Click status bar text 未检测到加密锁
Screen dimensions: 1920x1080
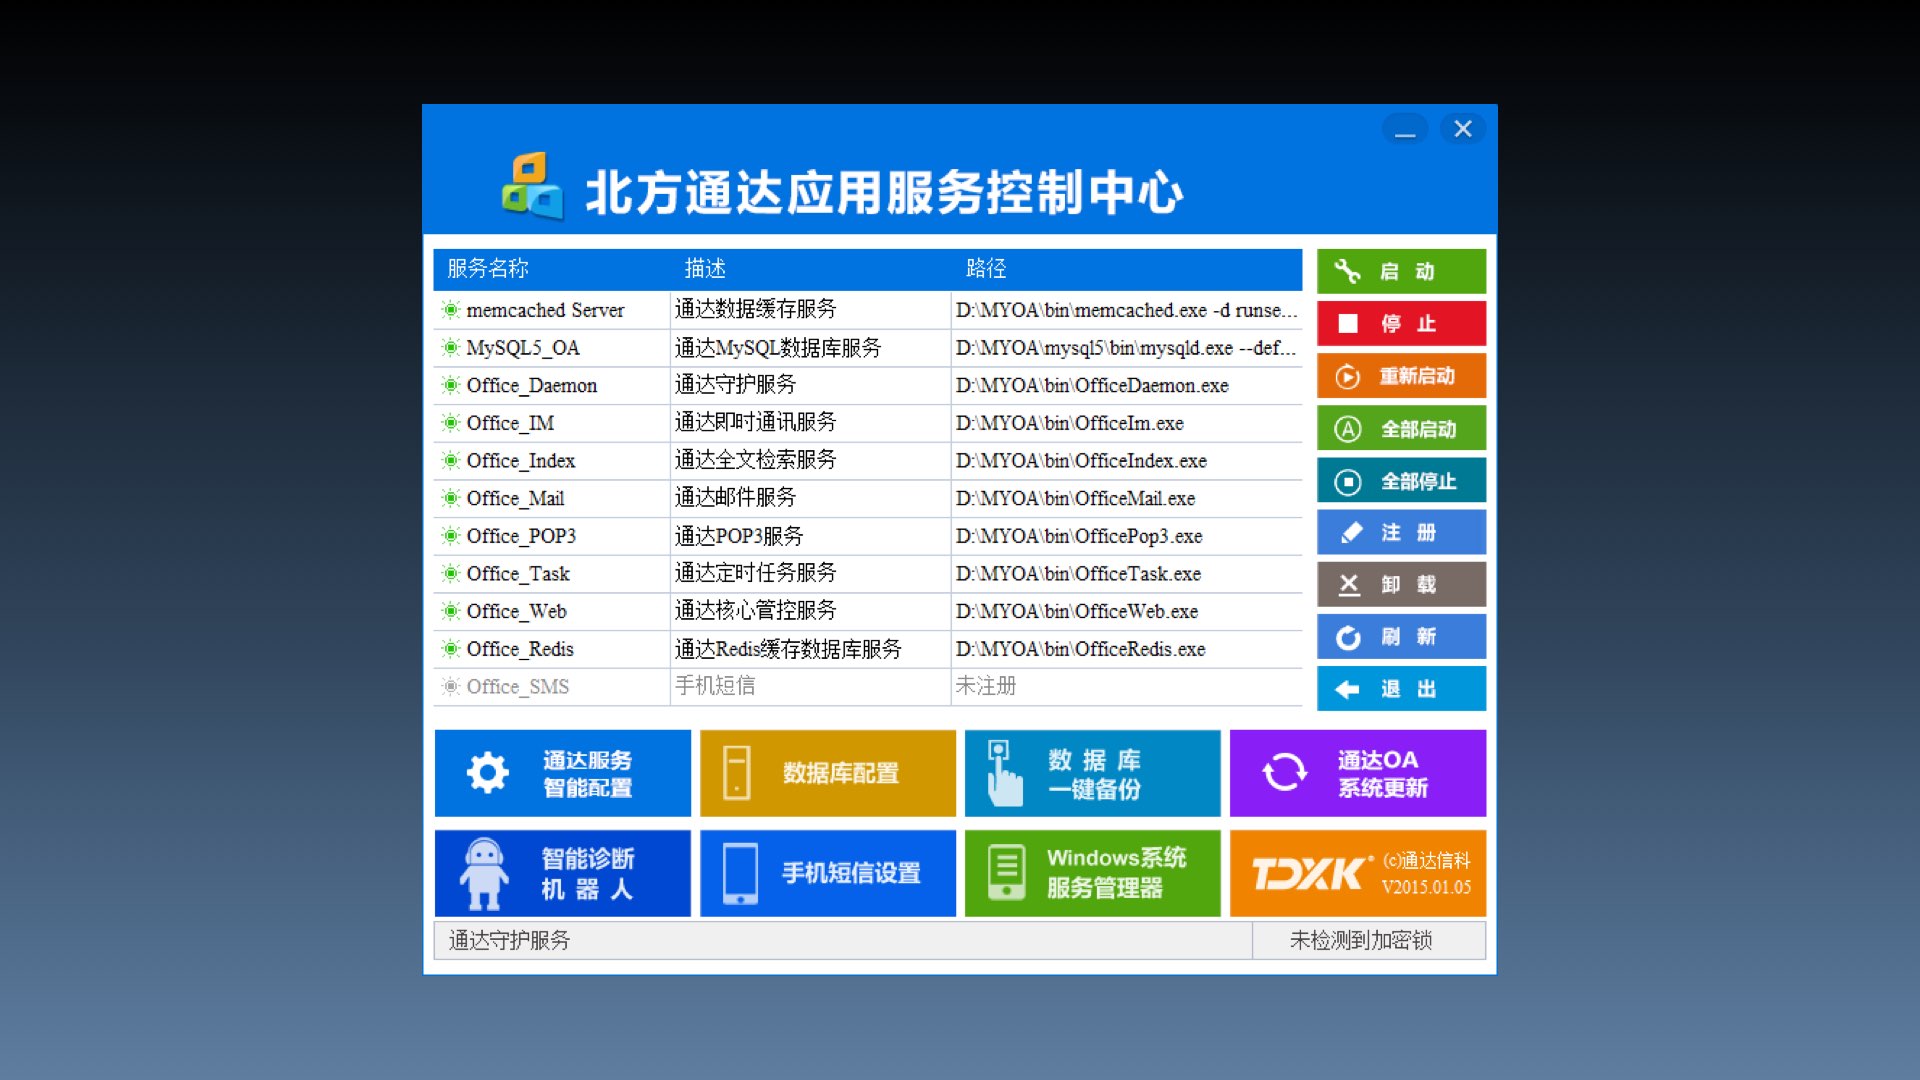pyautogui.click(x=1361, y=940)
